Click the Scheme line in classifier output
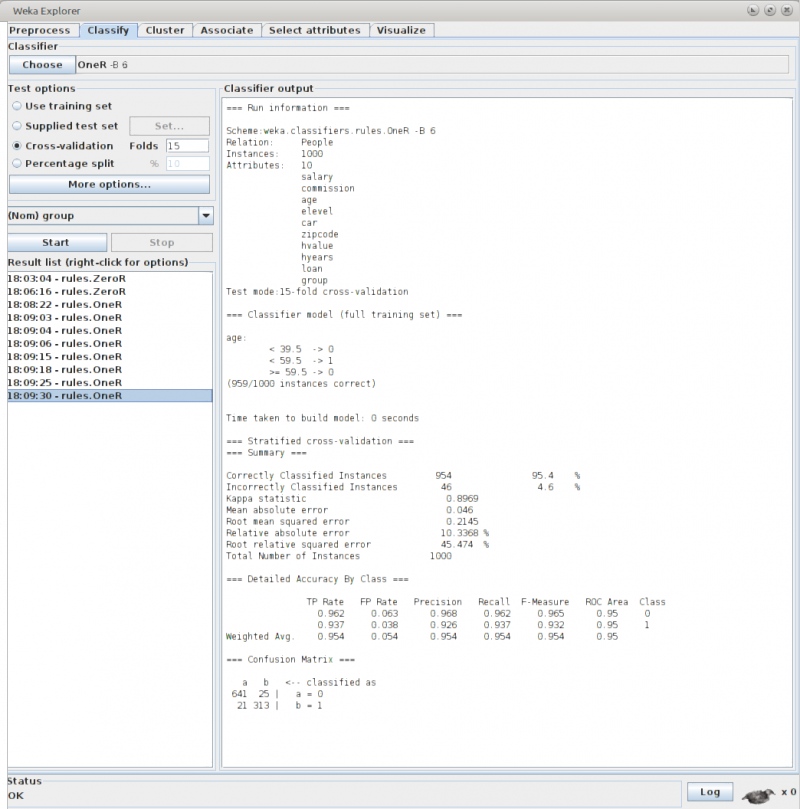800x809 pixels. tap(331, 131)
